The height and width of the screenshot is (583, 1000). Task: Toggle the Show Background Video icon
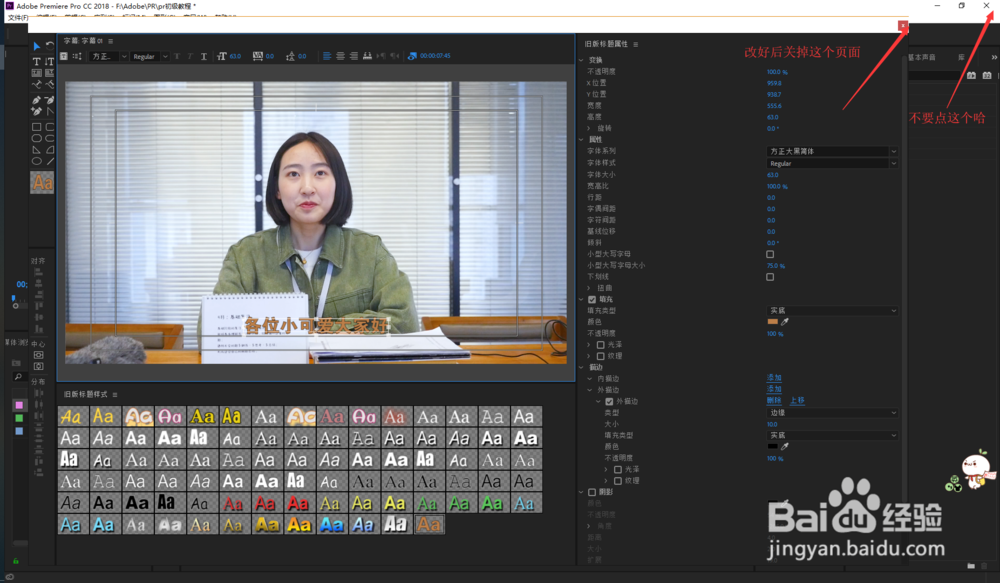412,56
